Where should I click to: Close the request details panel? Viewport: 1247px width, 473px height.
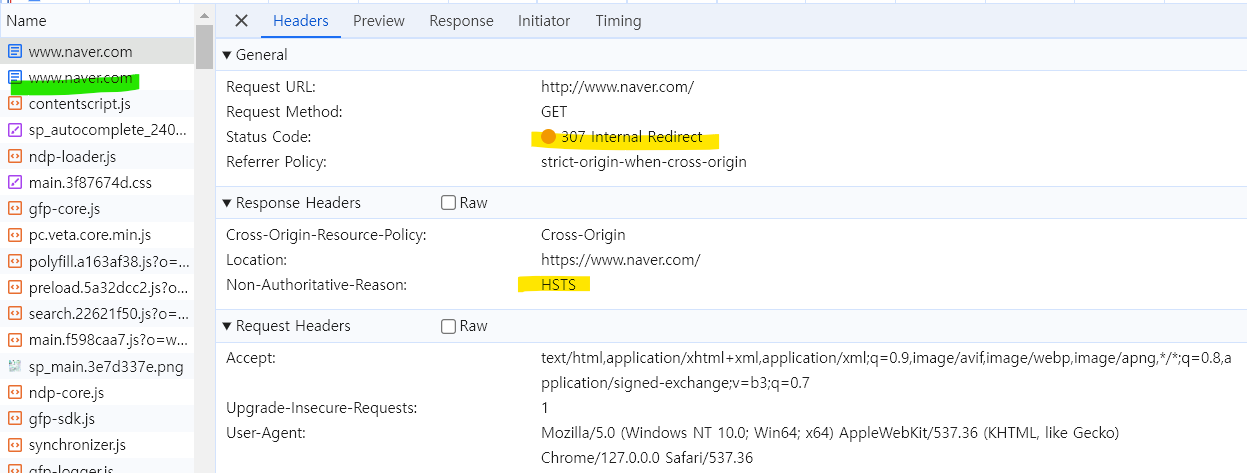[241, 20]
